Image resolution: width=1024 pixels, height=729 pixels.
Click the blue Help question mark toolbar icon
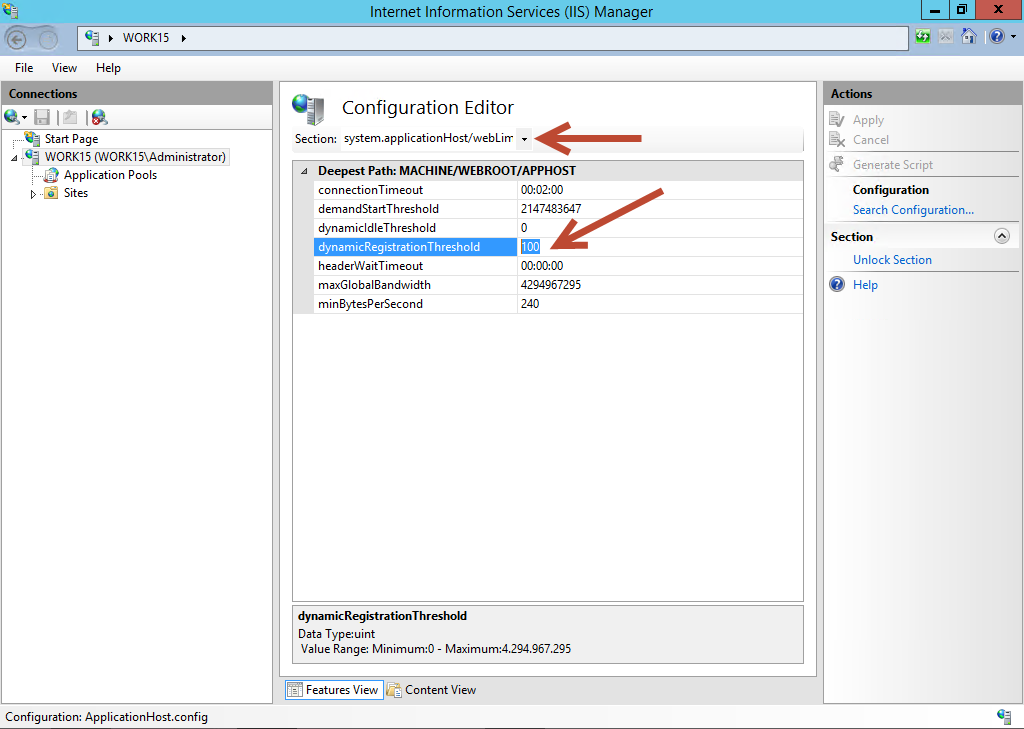tap(996, 37)
